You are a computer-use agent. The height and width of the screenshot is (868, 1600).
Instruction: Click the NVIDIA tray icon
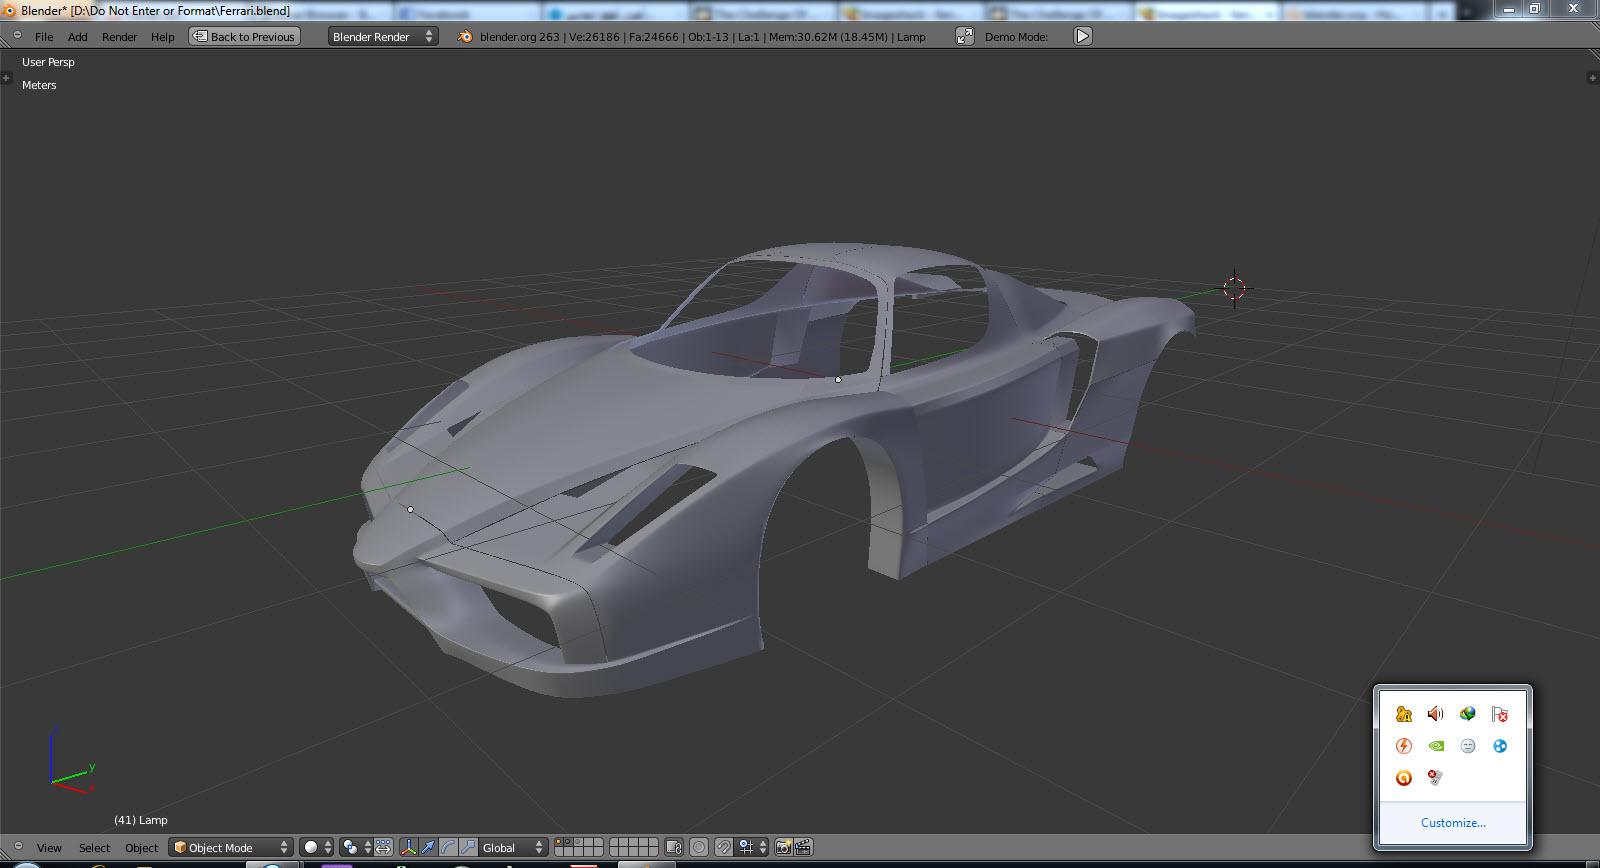(x=1435, y=746)
